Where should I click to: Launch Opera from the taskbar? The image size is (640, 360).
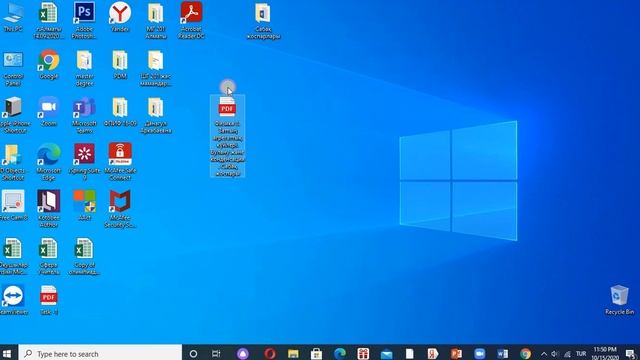(269, 353)
